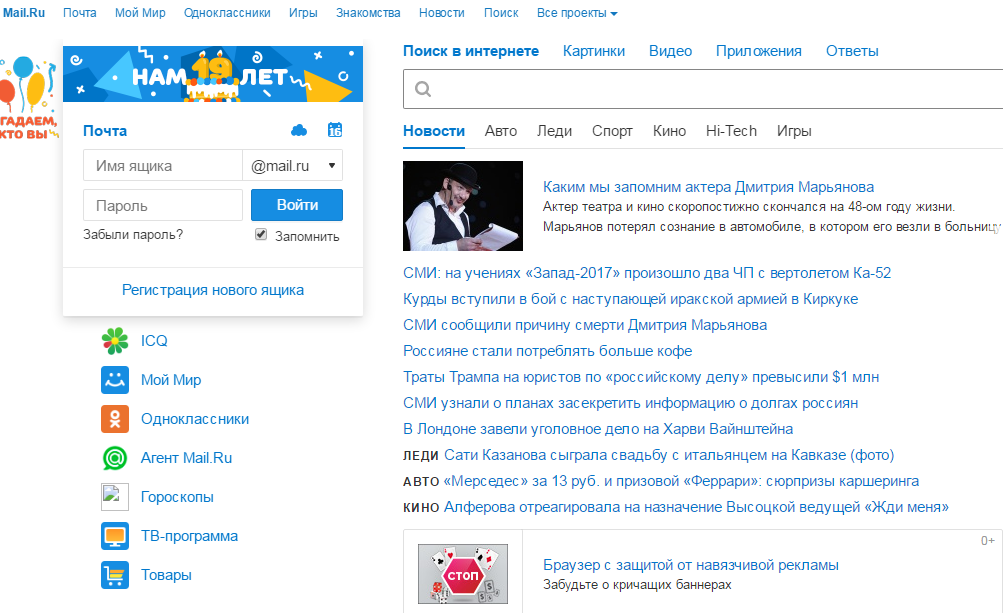Open the Дмитрий Марьянов news photo

pos(462,206)
